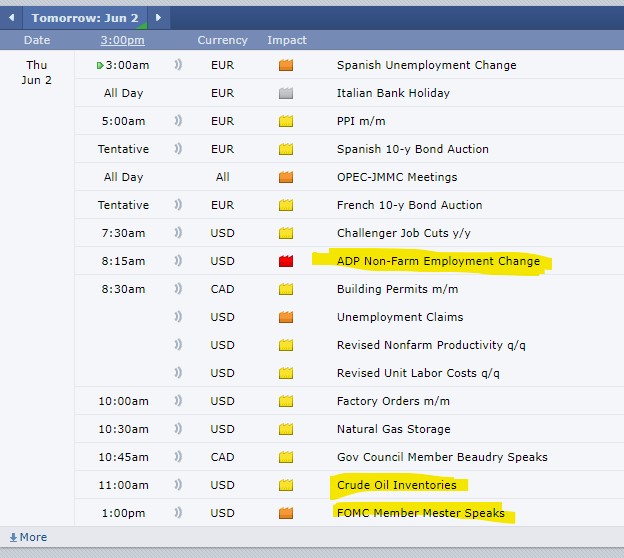Go to previous day with left arrow
624x558 pixels.
pos(11,17)
